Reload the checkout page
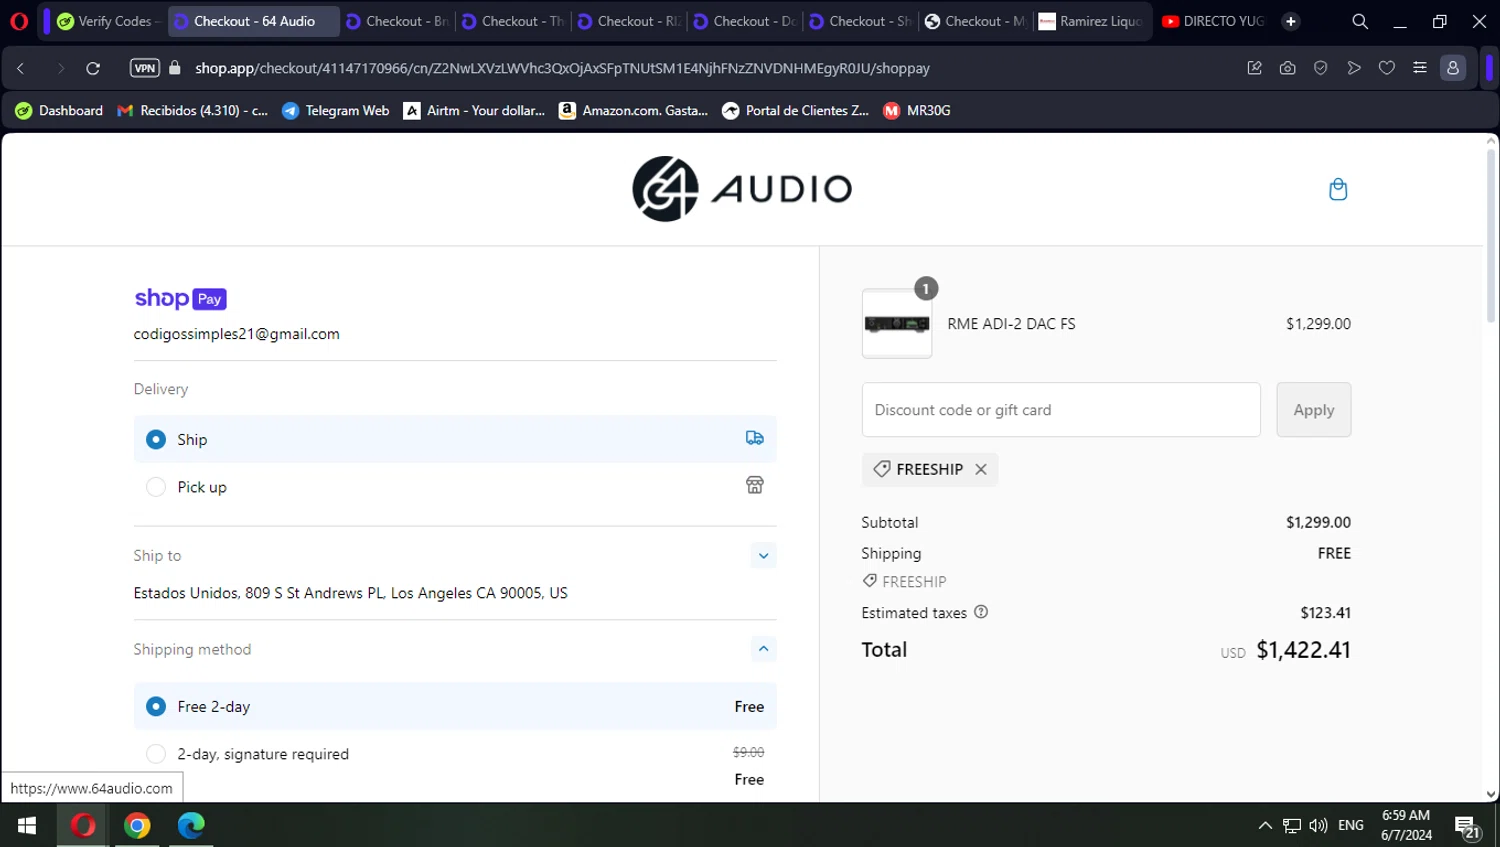The height and width of the screenshot is (847, 1500). 93,68
